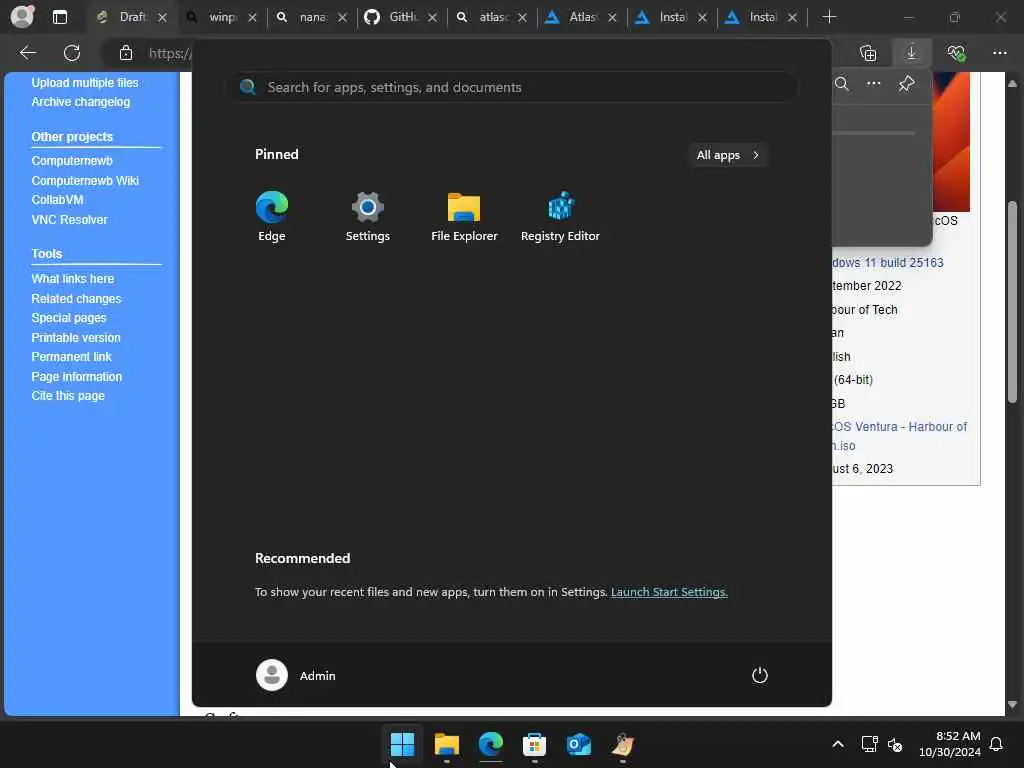Launch File Explorer from pinned apps
Screen dimensions: 1024x768
coord(464,216)
